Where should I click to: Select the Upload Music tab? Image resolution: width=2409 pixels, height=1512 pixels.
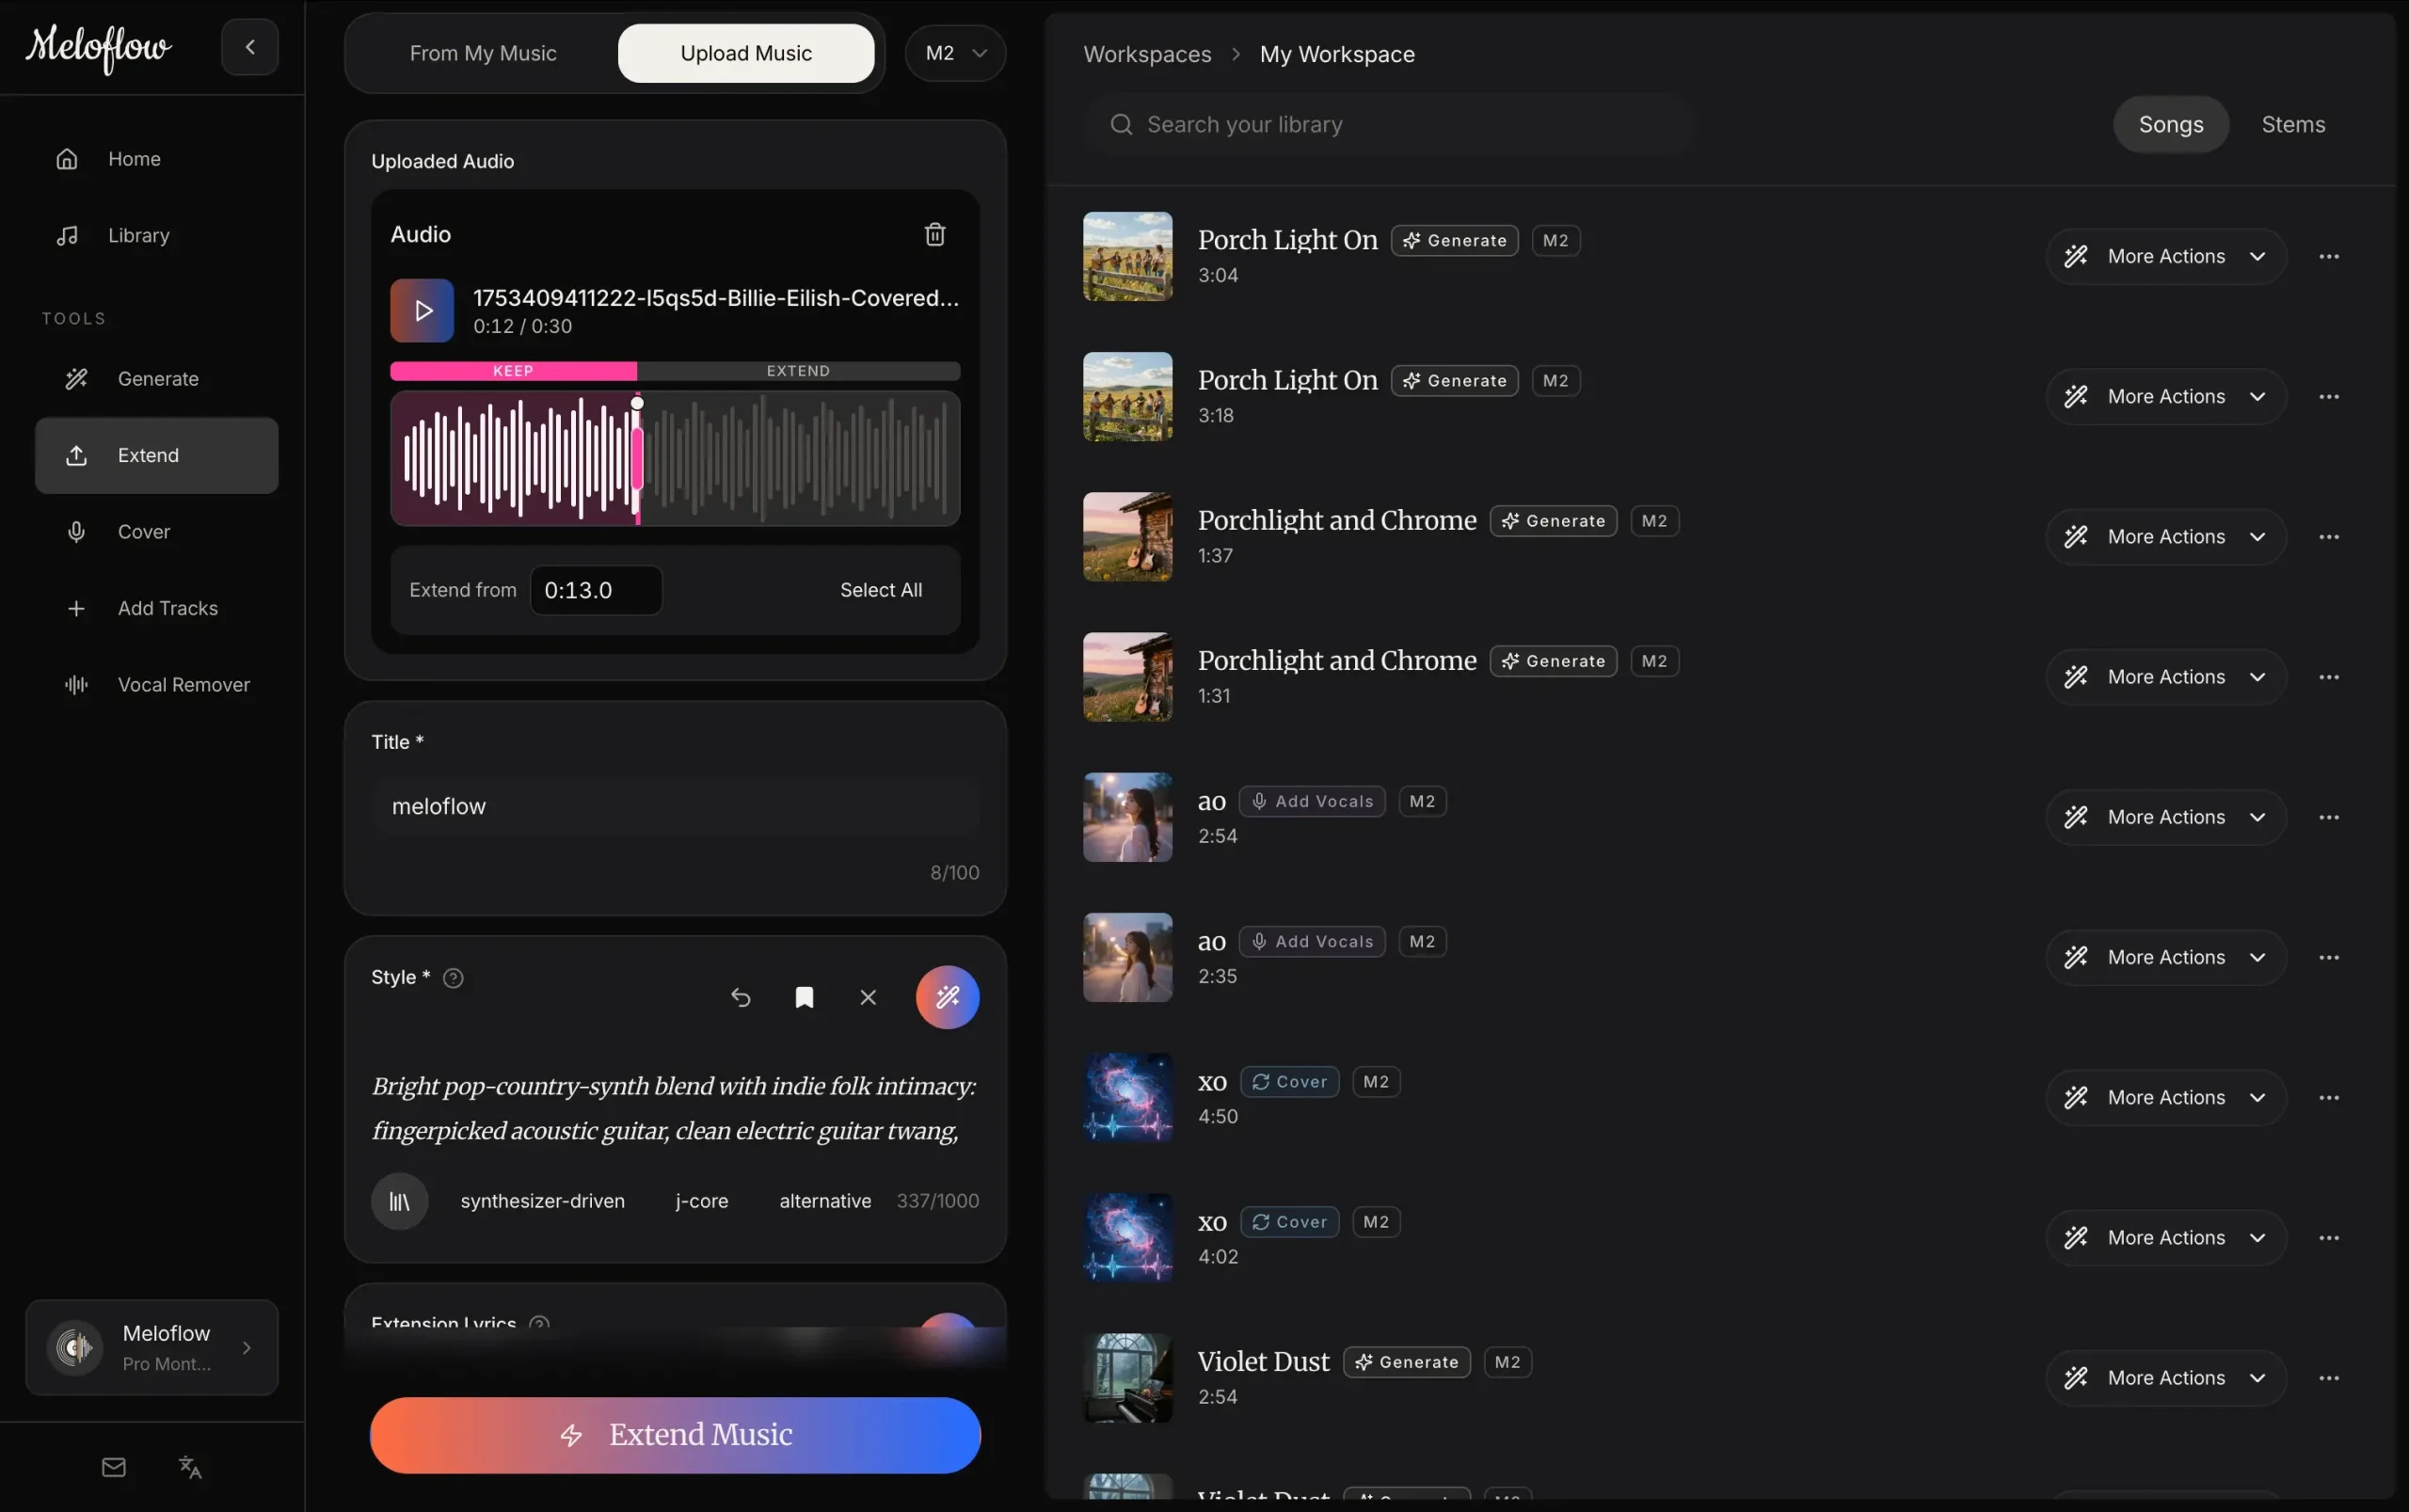[746, 53]
